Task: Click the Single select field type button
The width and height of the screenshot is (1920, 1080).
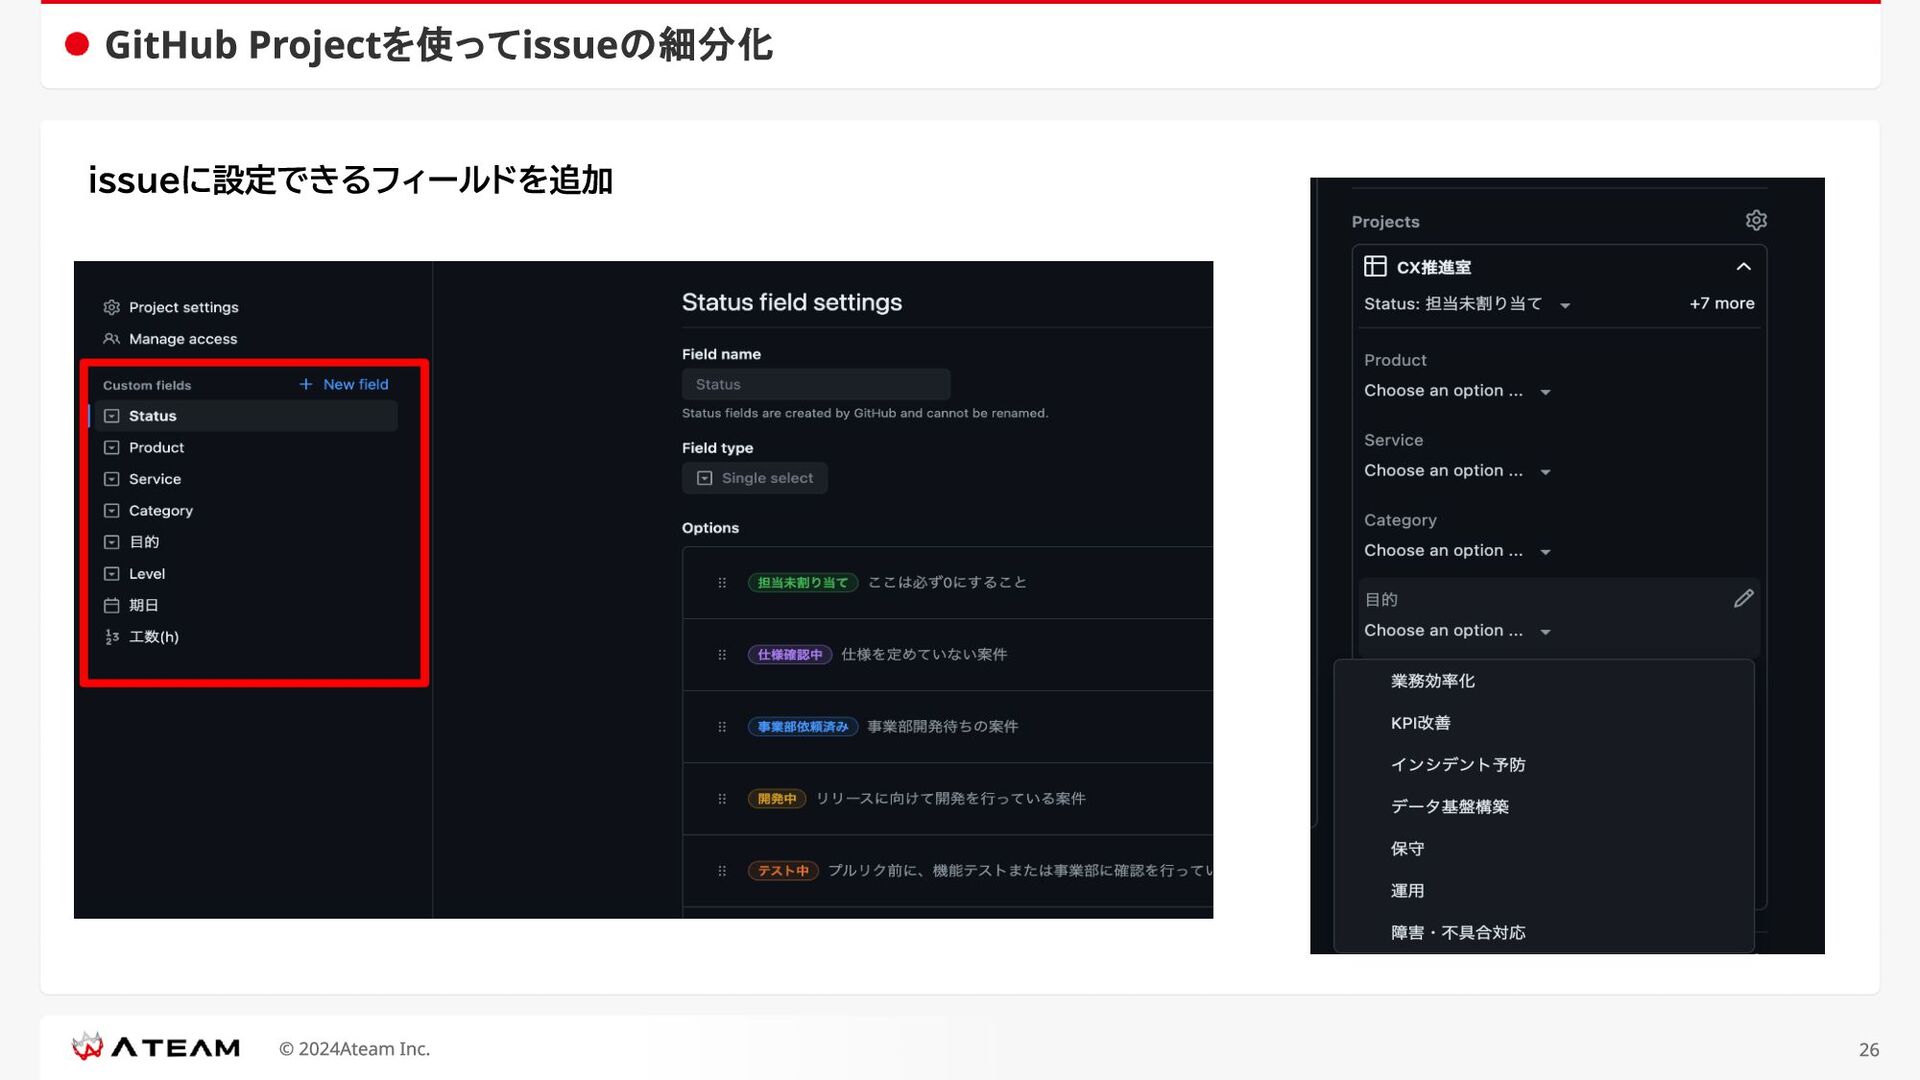Action: pyautogui.click(x=755, y=478)
